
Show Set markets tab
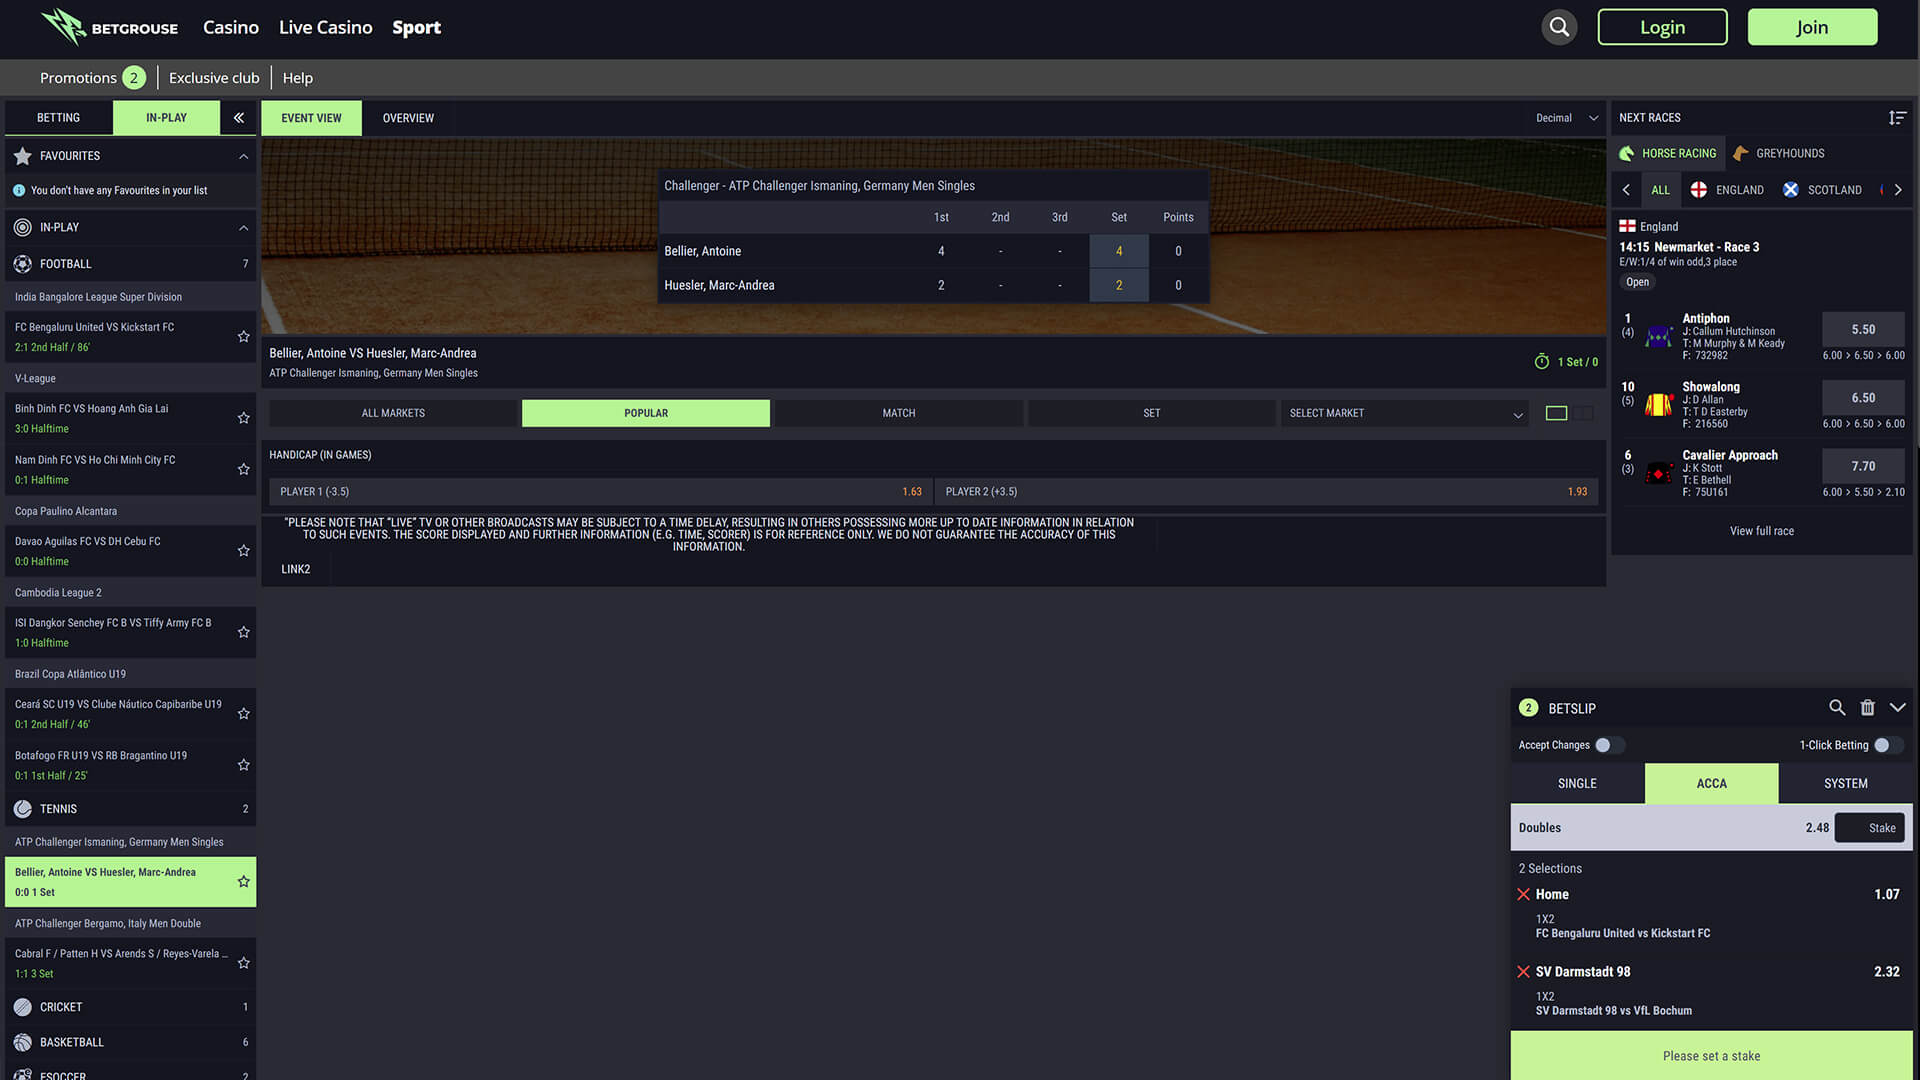[x=1152, y=413]
